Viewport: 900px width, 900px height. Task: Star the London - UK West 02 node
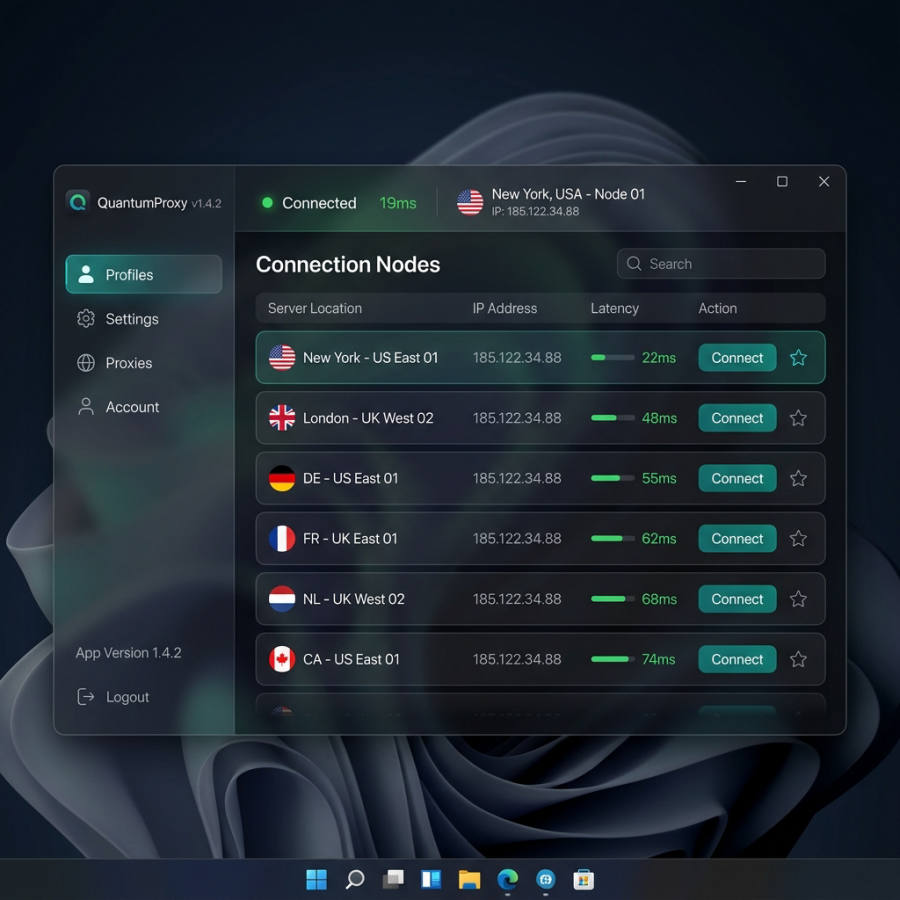(798, 418)
